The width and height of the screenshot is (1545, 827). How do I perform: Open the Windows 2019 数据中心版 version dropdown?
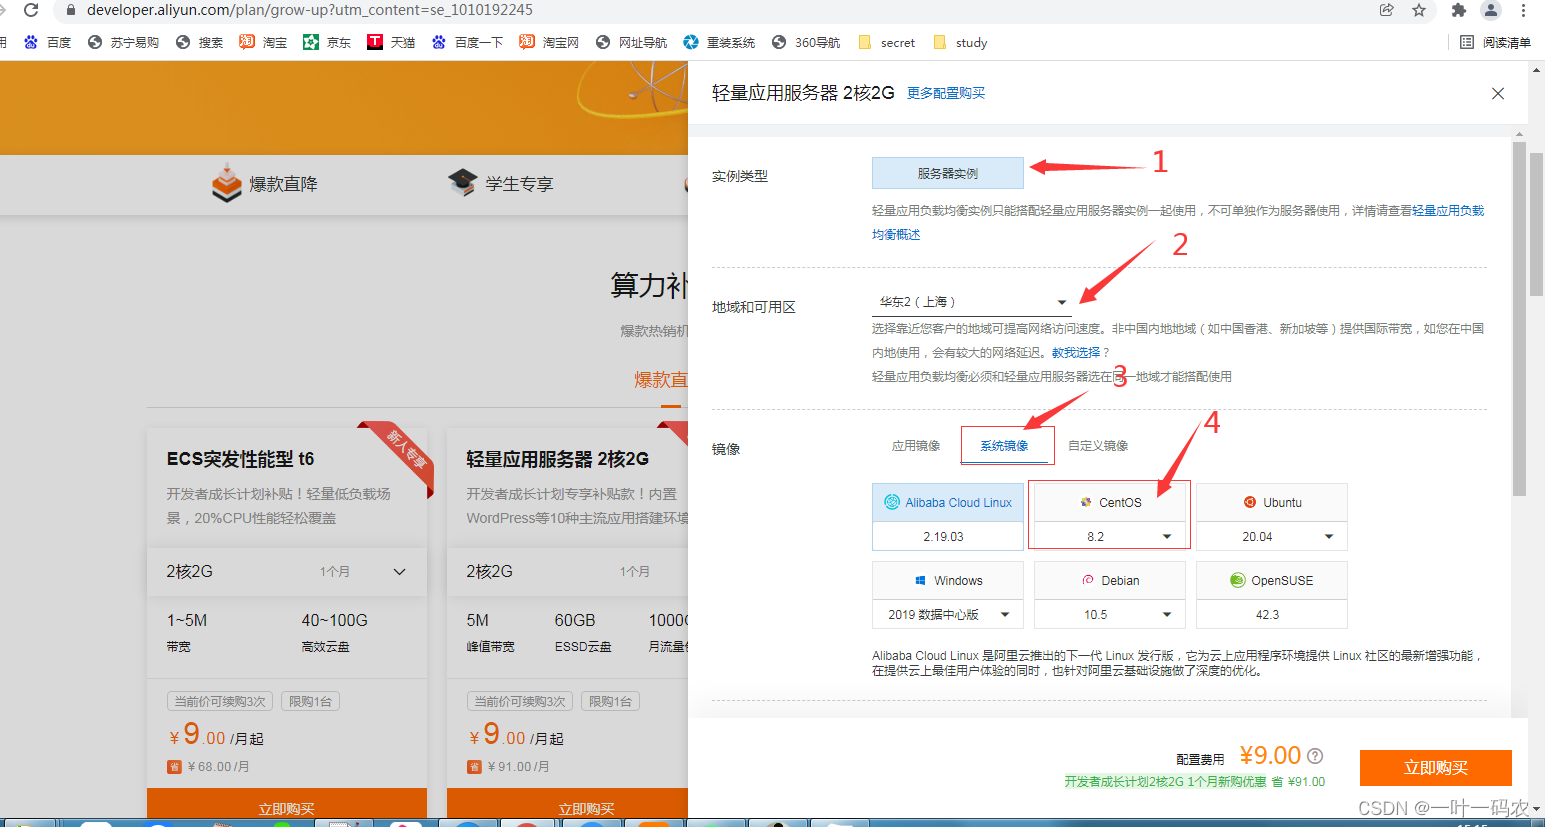948,614
